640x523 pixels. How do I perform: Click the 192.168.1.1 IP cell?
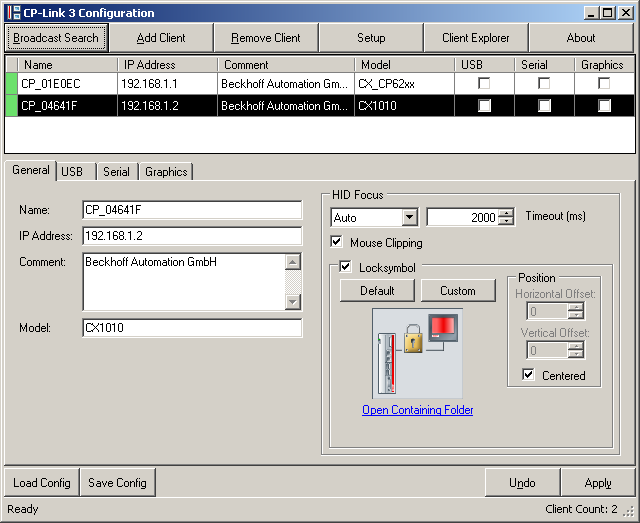point(167,84)
